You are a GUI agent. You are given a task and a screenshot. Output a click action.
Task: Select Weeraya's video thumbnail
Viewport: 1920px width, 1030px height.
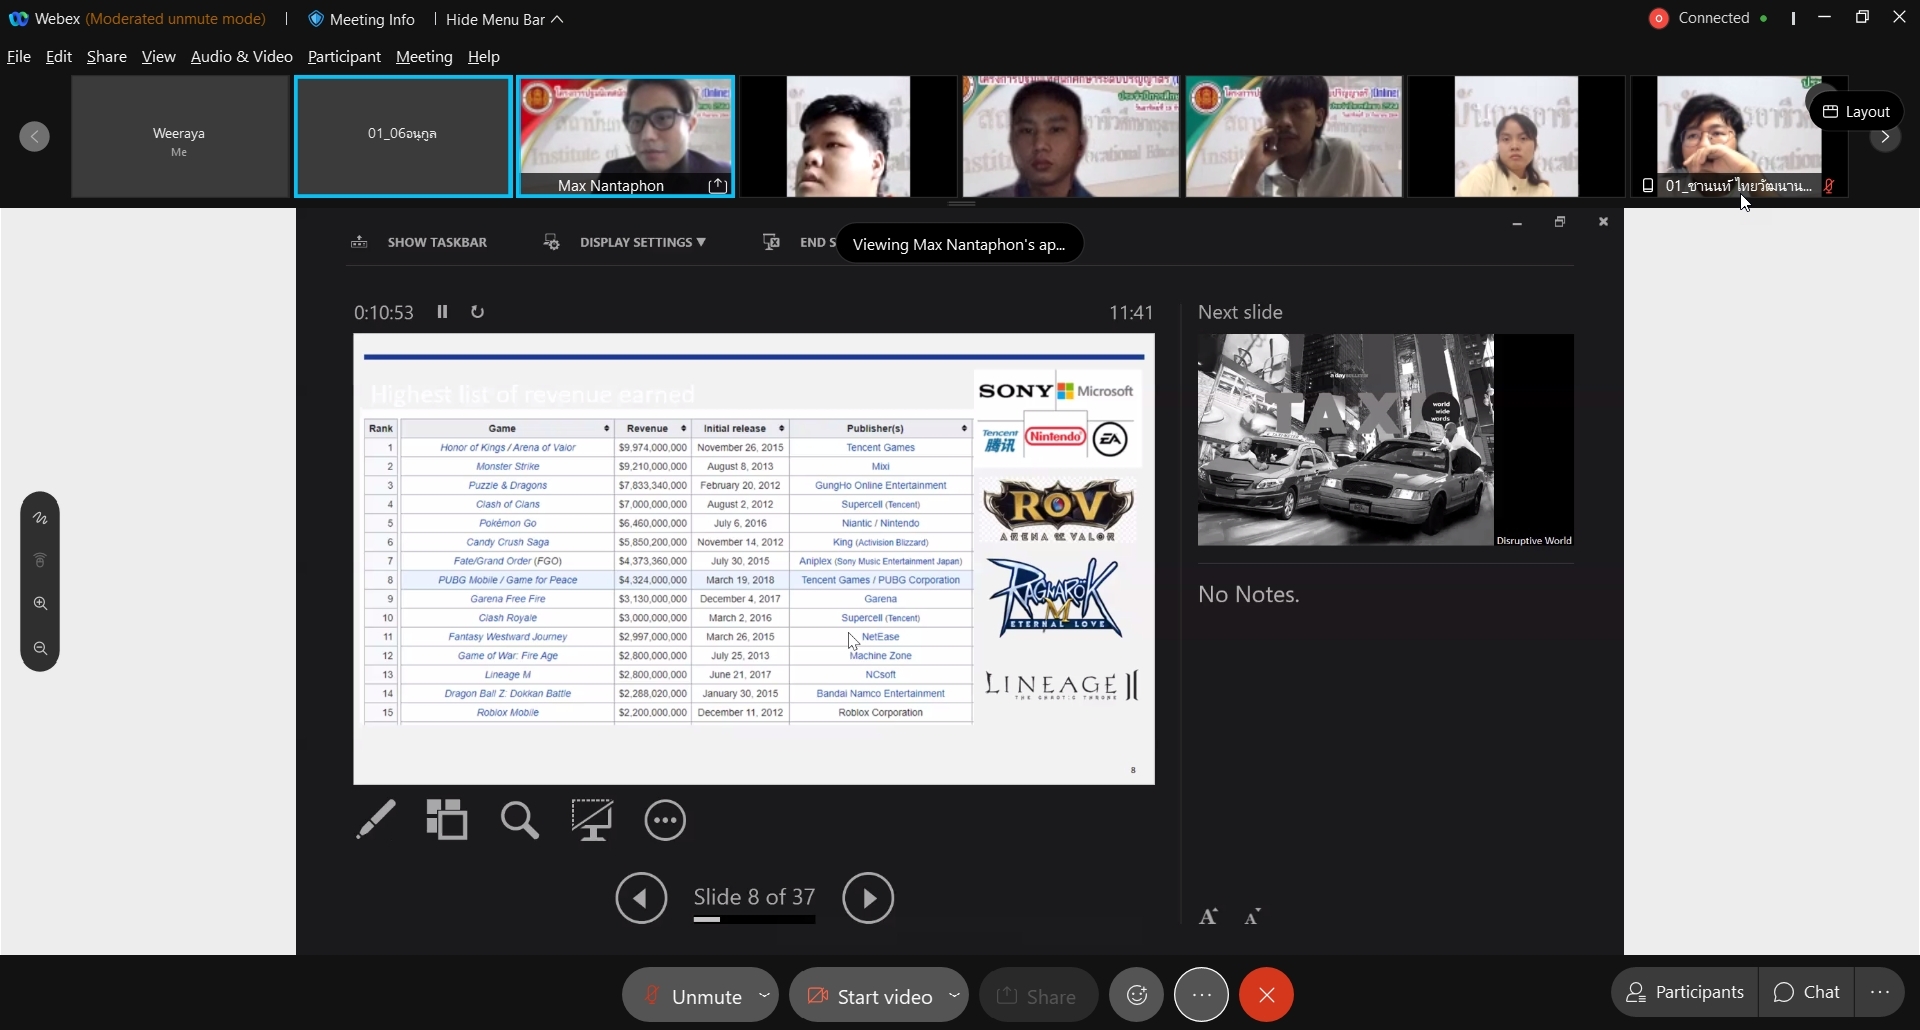(180, 137)
